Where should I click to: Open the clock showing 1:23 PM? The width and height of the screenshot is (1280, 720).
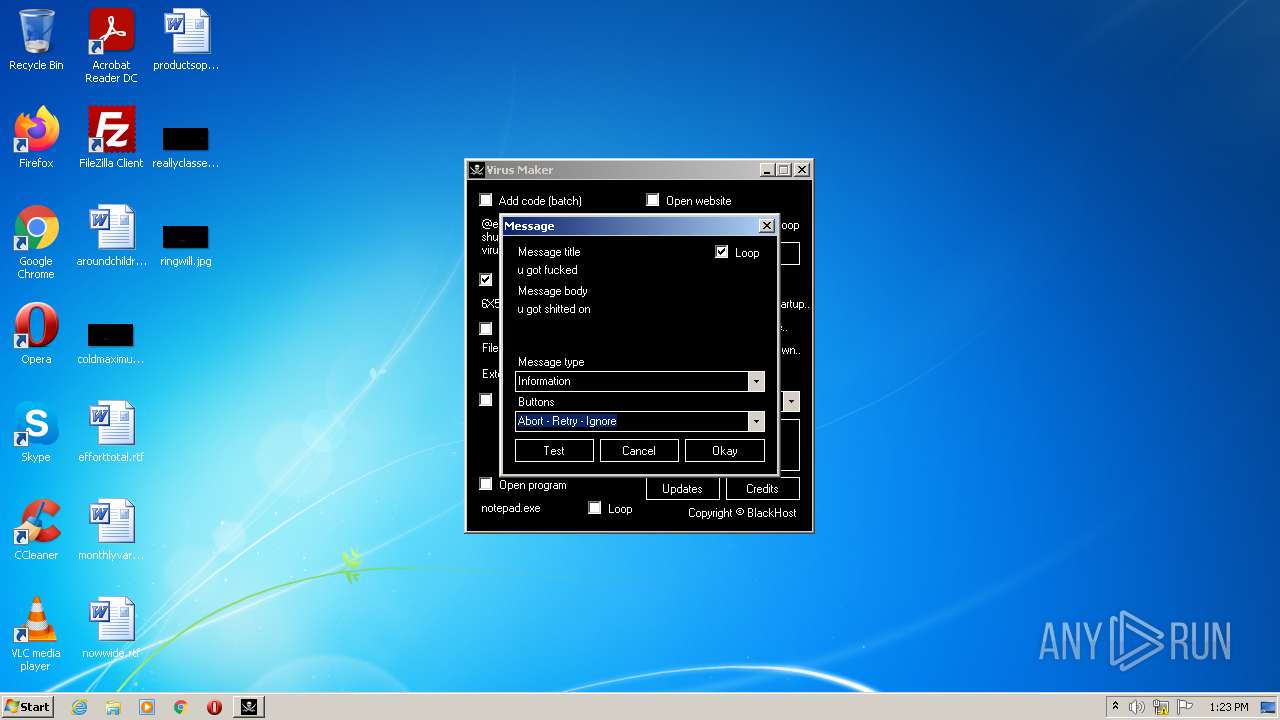[1229, 707]
